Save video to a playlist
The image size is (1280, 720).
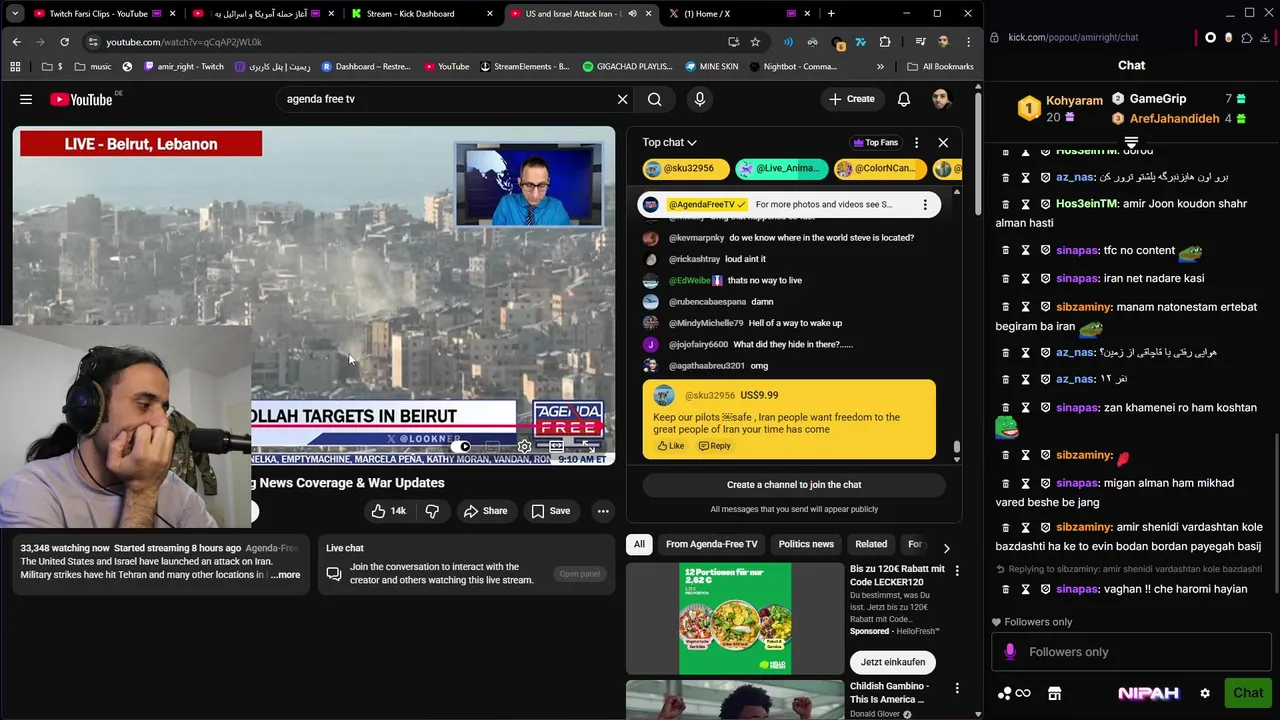coord(550,511)
